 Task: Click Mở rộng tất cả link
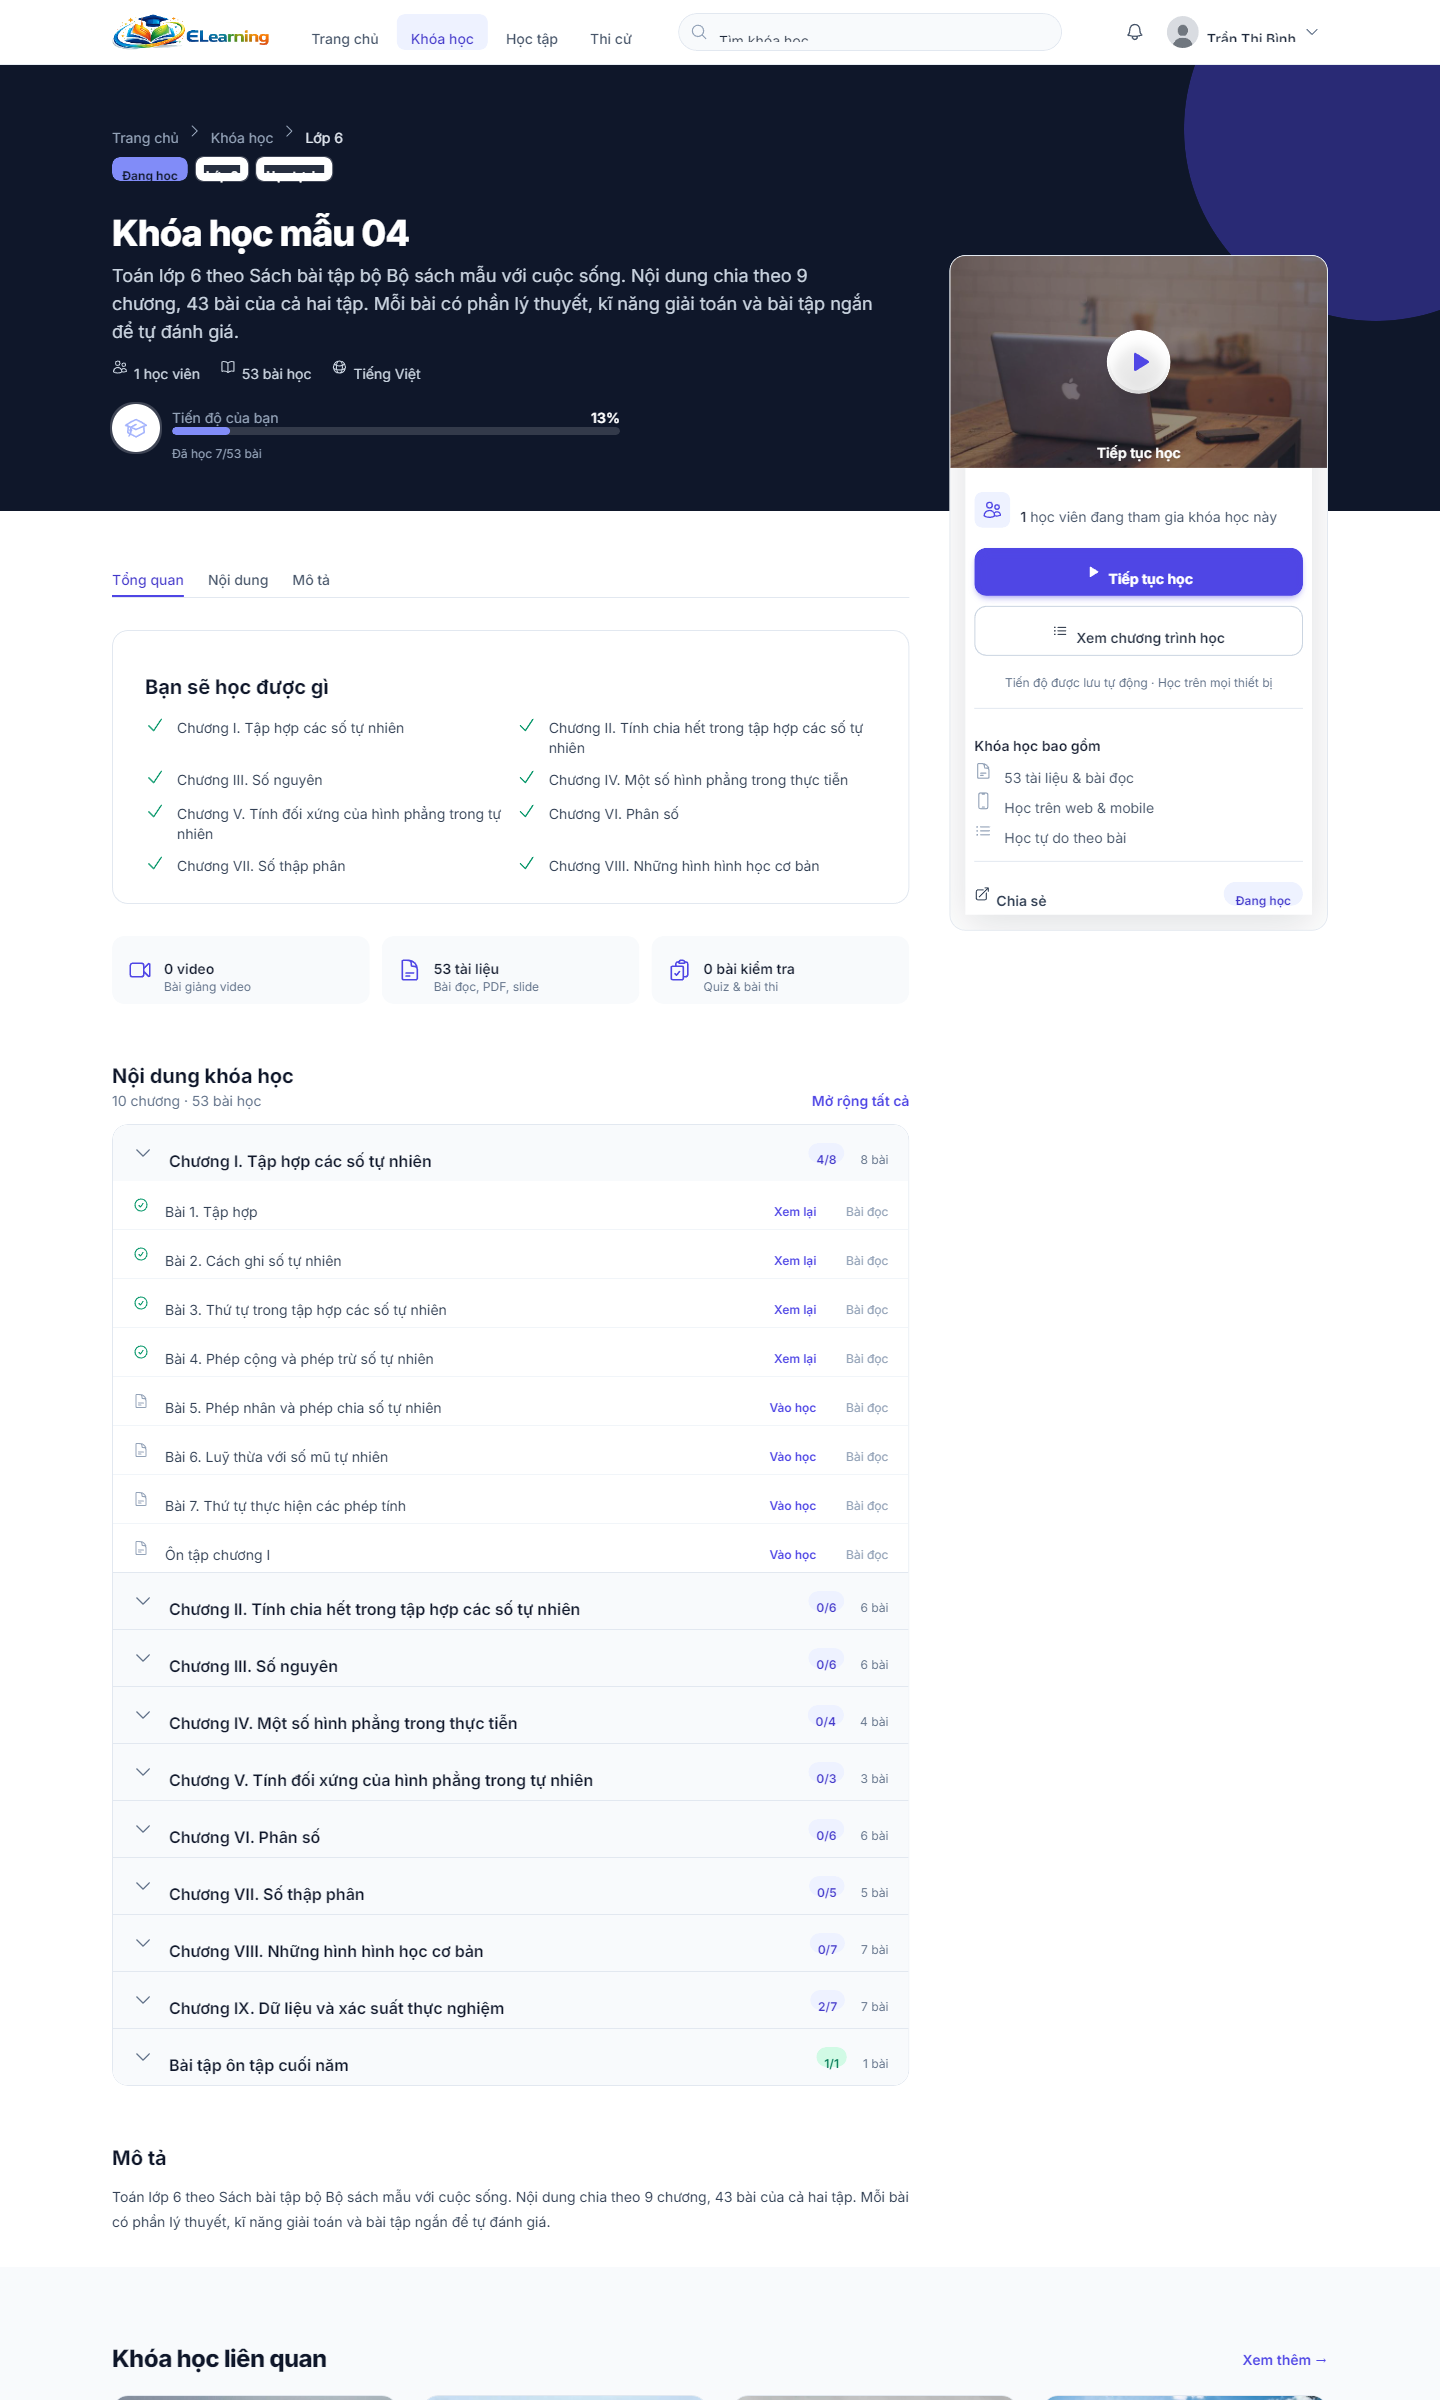pyautogui.click(x=860, y=1101)
